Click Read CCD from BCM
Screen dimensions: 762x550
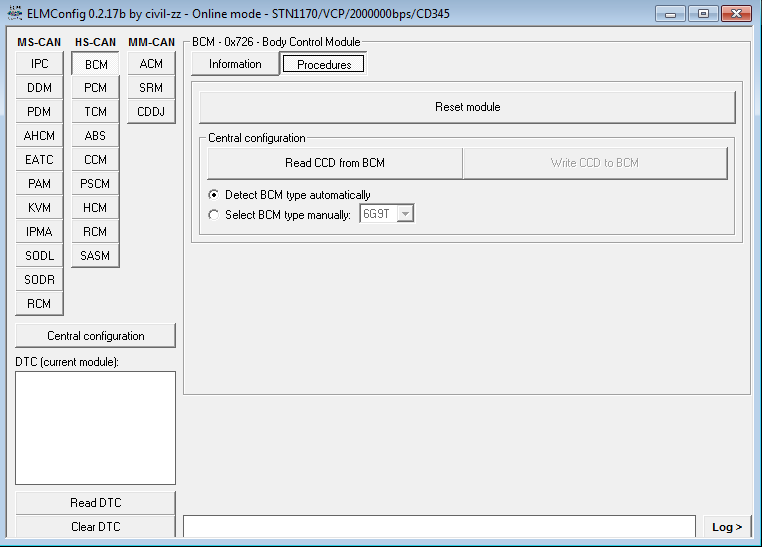(x=335, y=163)
